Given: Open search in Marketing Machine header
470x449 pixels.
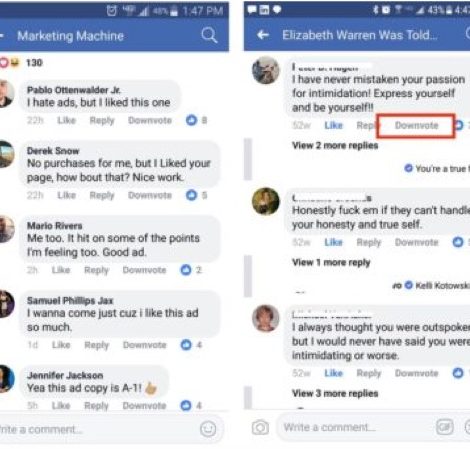Looking at the screenshot, I should (209, 35).
